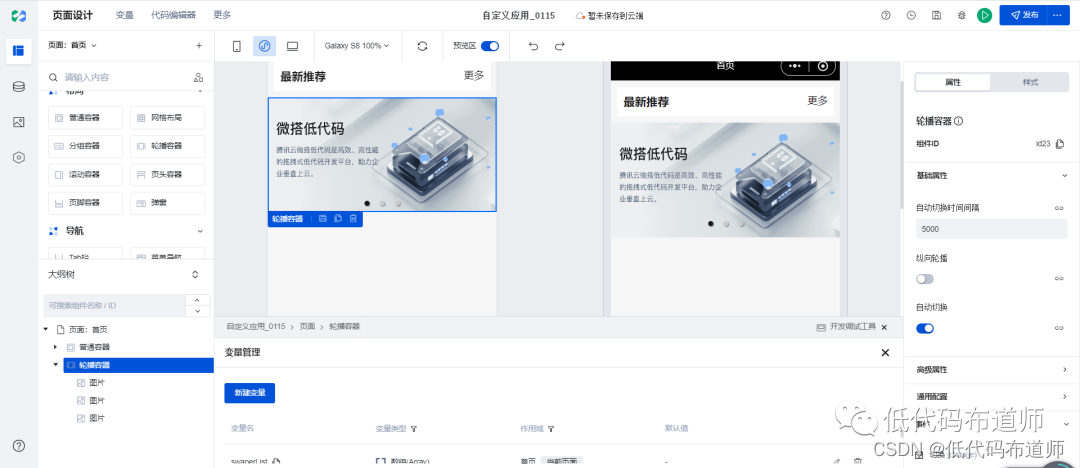The image size is (1080, 468).
Task: Click the refresh canvas icon
Action: pyautogui.click(x=422, y=46)
